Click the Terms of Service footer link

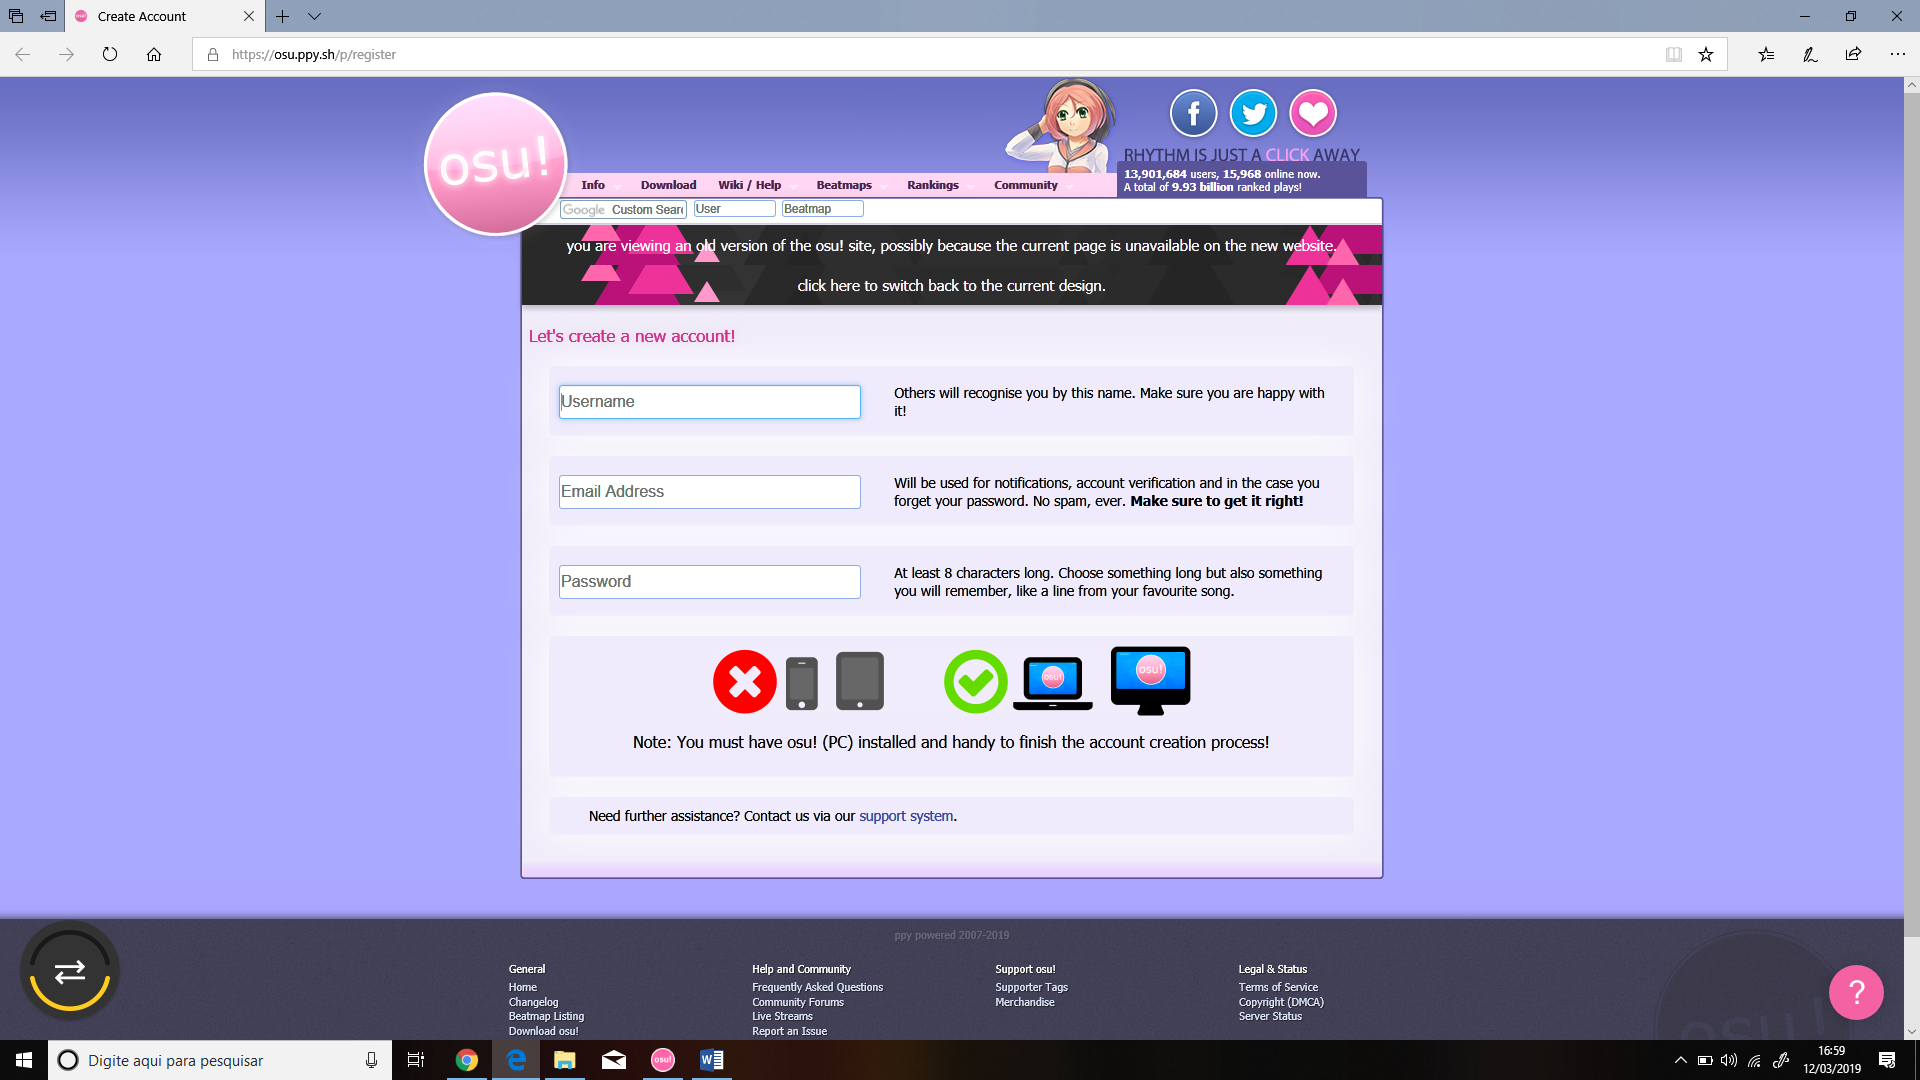click(1278, 987)
